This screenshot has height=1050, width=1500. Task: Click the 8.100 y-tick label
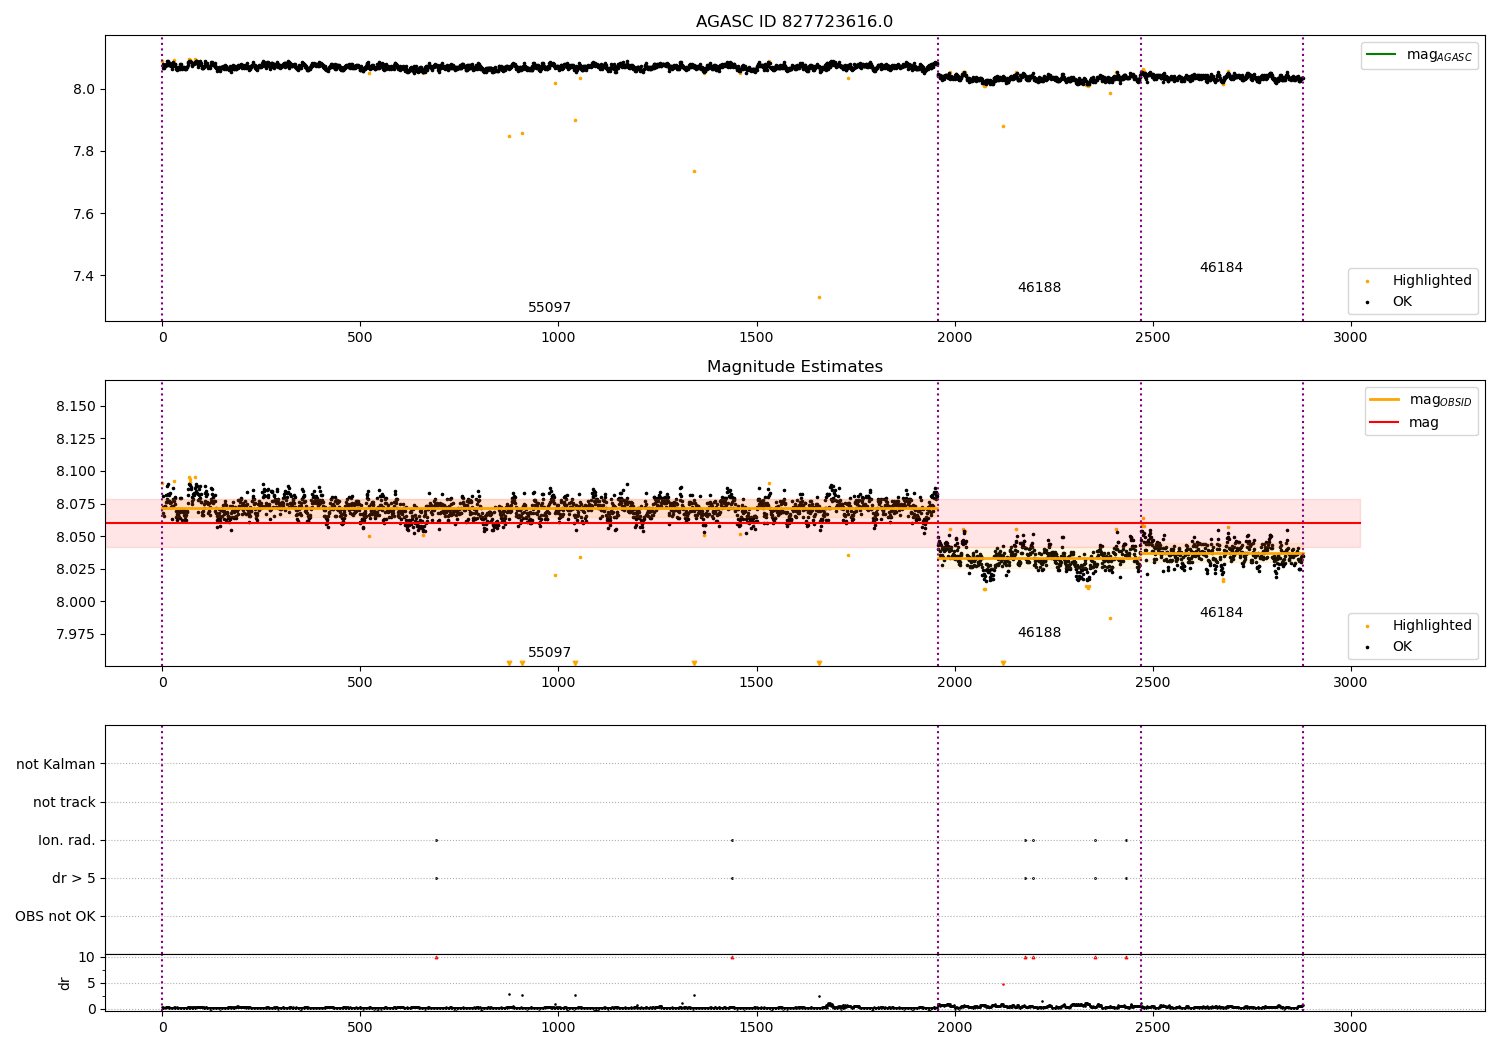(76, 472)
